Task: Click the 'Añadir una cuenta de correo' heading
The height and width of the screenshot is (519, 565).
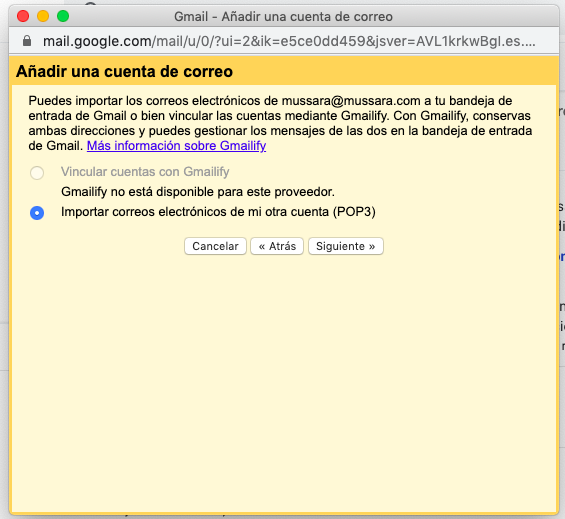Action: (x=124, y=71)
